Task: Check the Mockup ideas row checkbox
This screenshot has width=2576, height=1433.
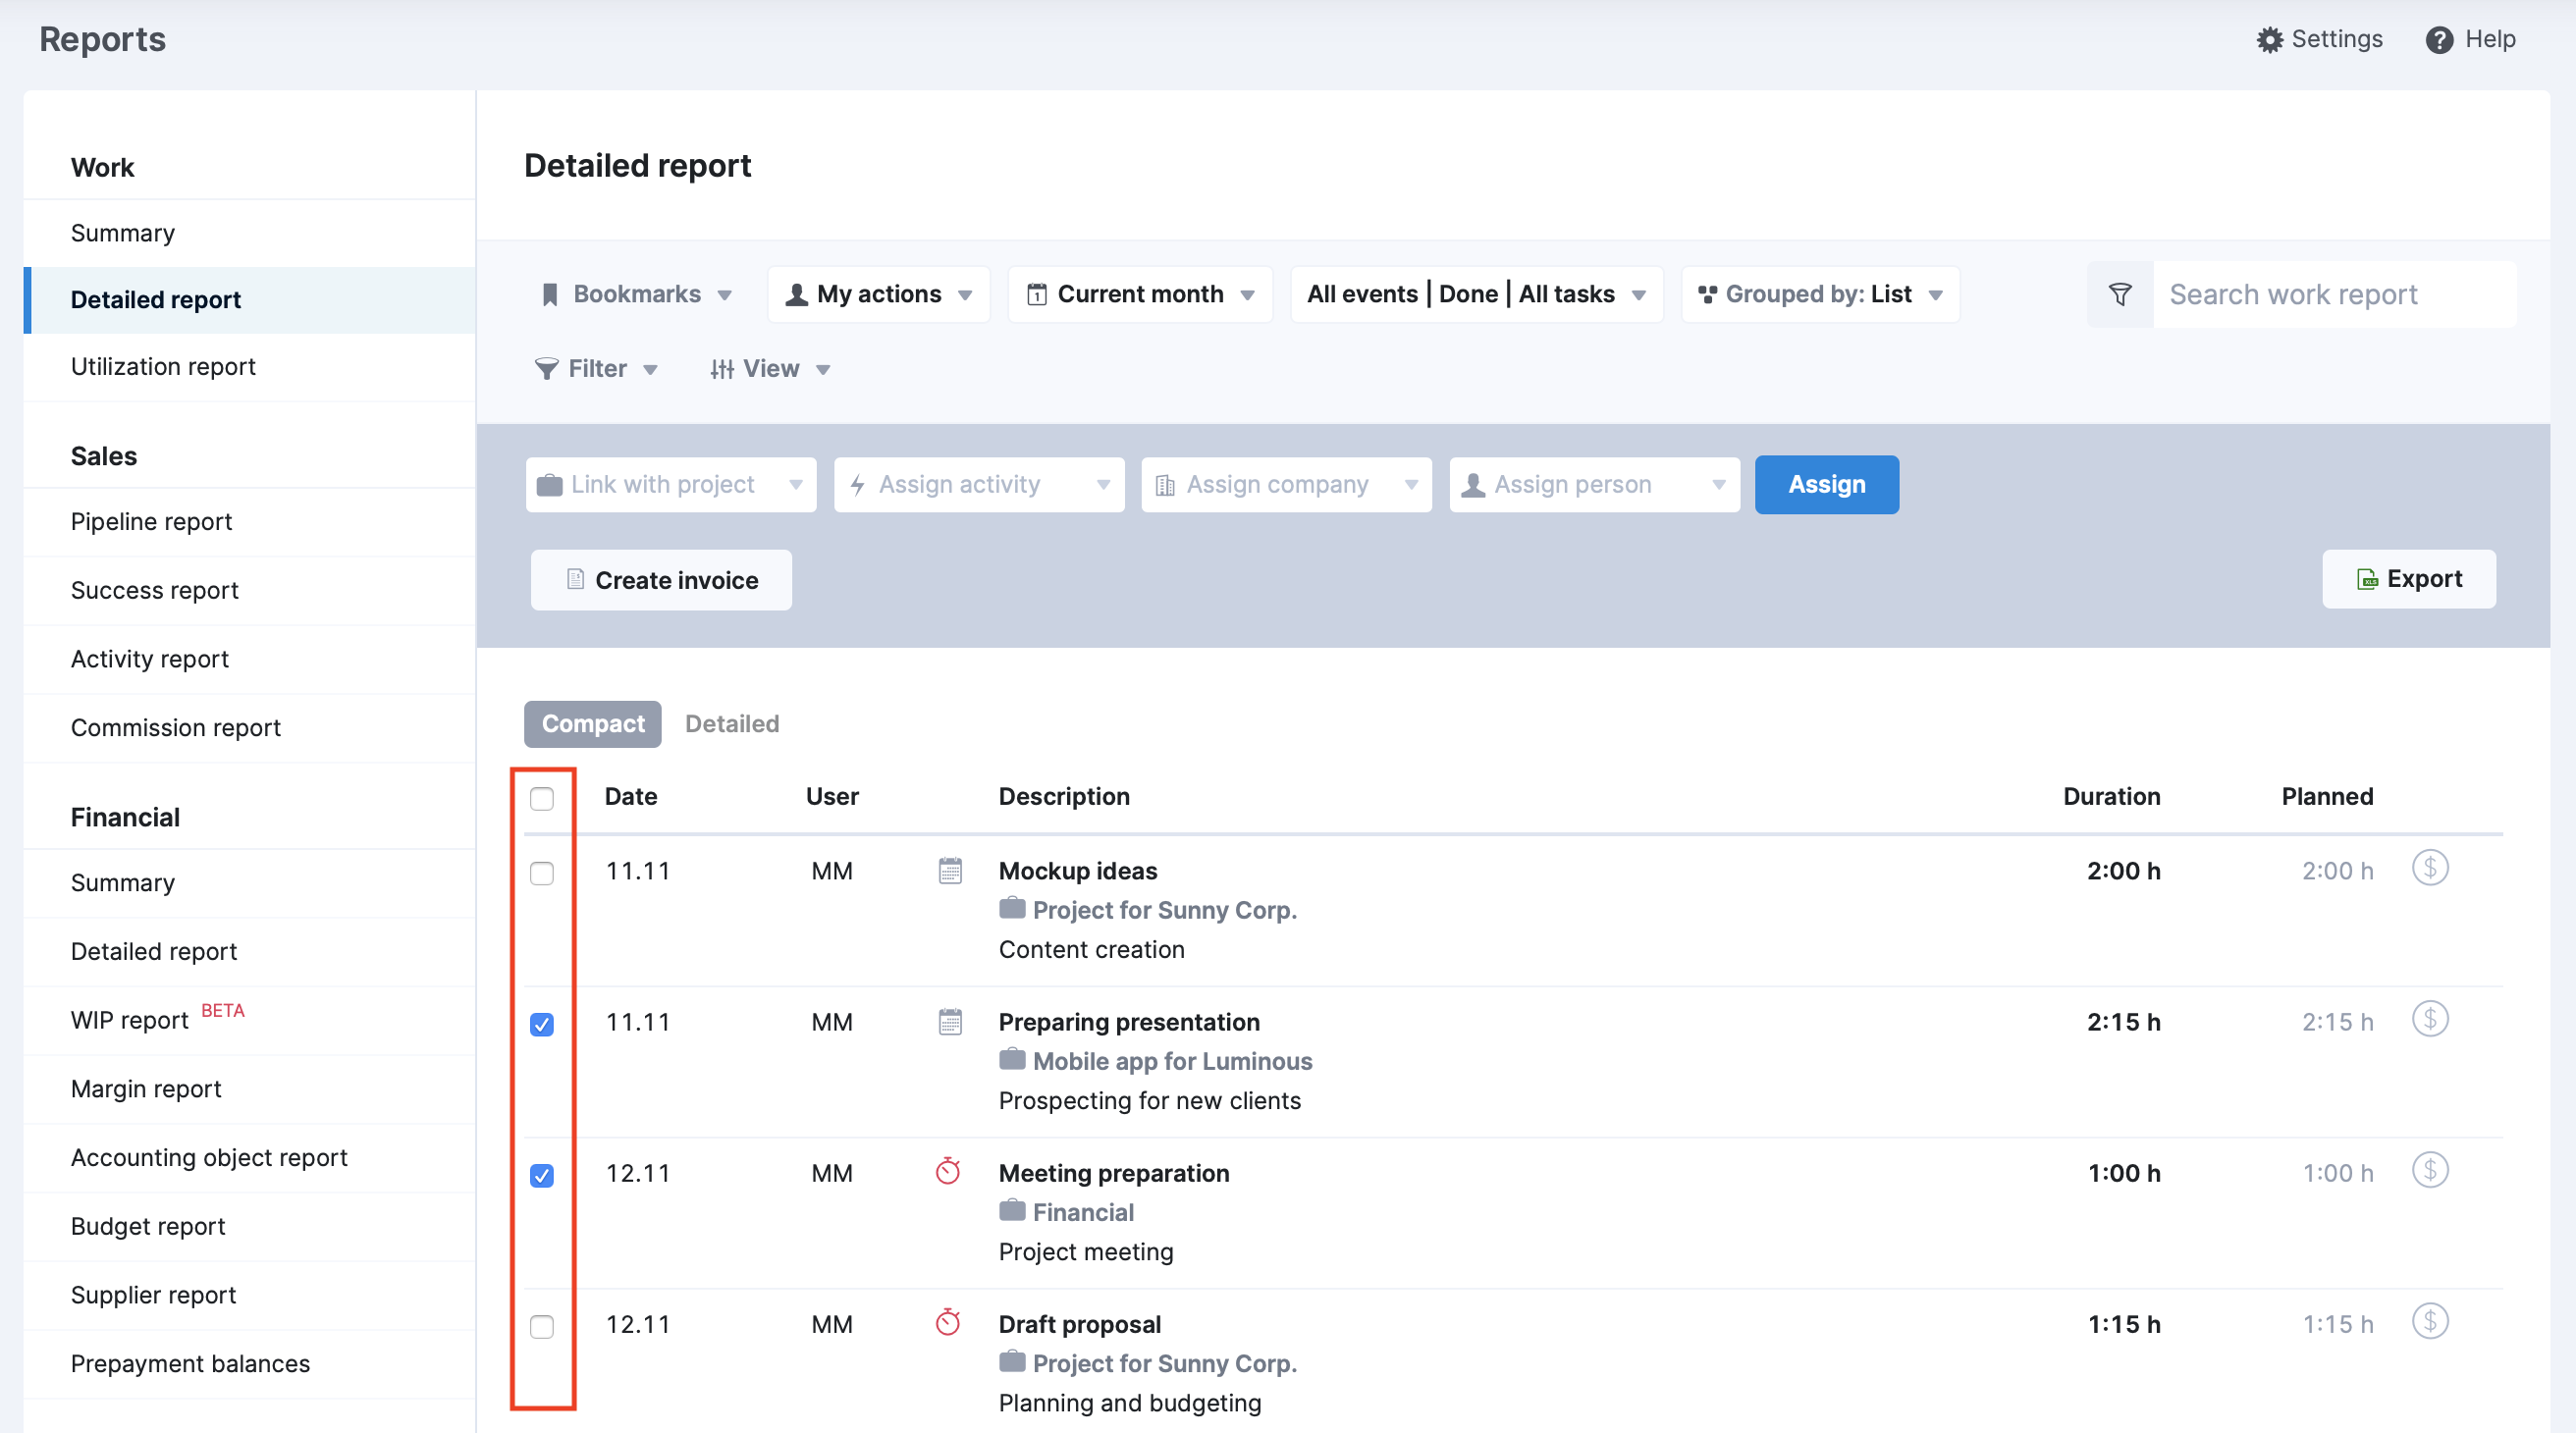Action: 542,873
